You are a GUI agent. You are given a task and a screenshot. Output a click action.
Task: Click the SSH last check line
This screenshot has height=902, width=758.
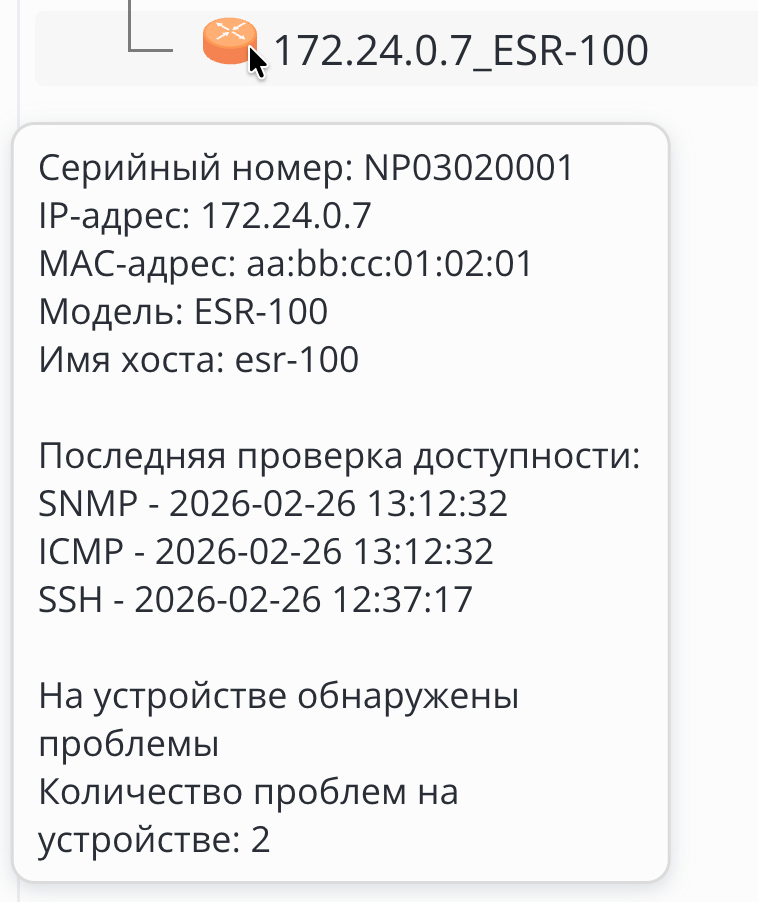[x=256, y=600]
